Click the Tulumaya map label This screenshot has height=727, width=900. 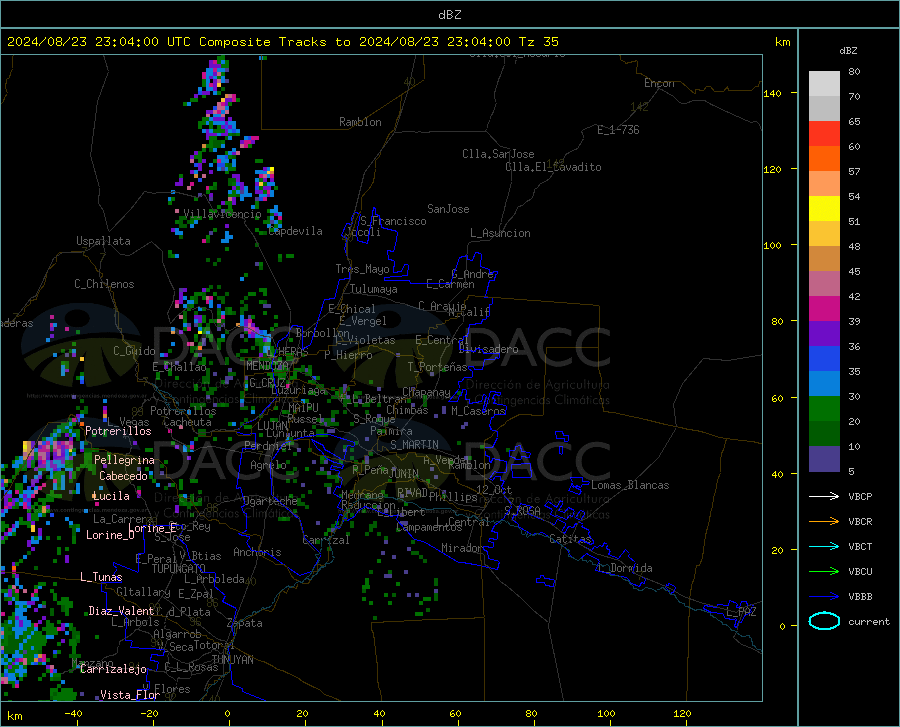(374, 289)
